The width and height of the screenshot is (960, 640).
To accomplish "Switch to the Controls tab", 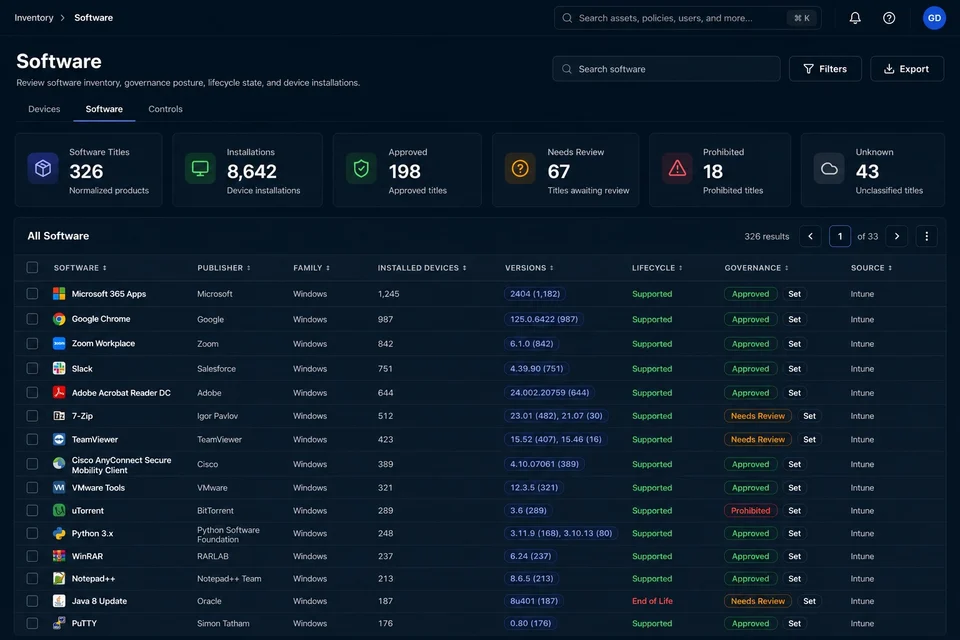I will click(x=165, y=109).
